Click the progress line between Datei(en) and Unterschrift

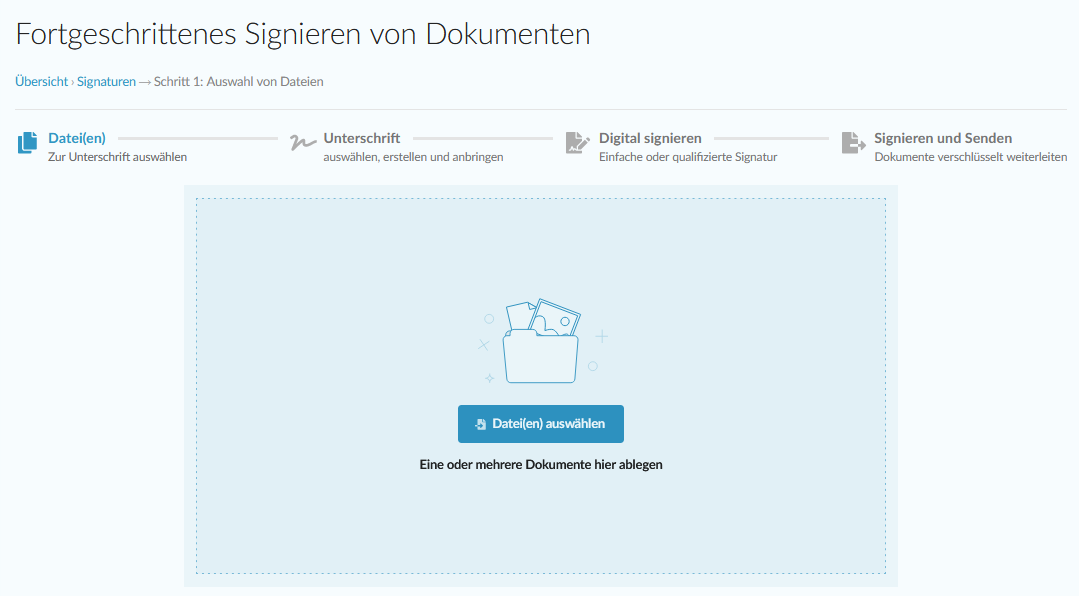[197, 138]
